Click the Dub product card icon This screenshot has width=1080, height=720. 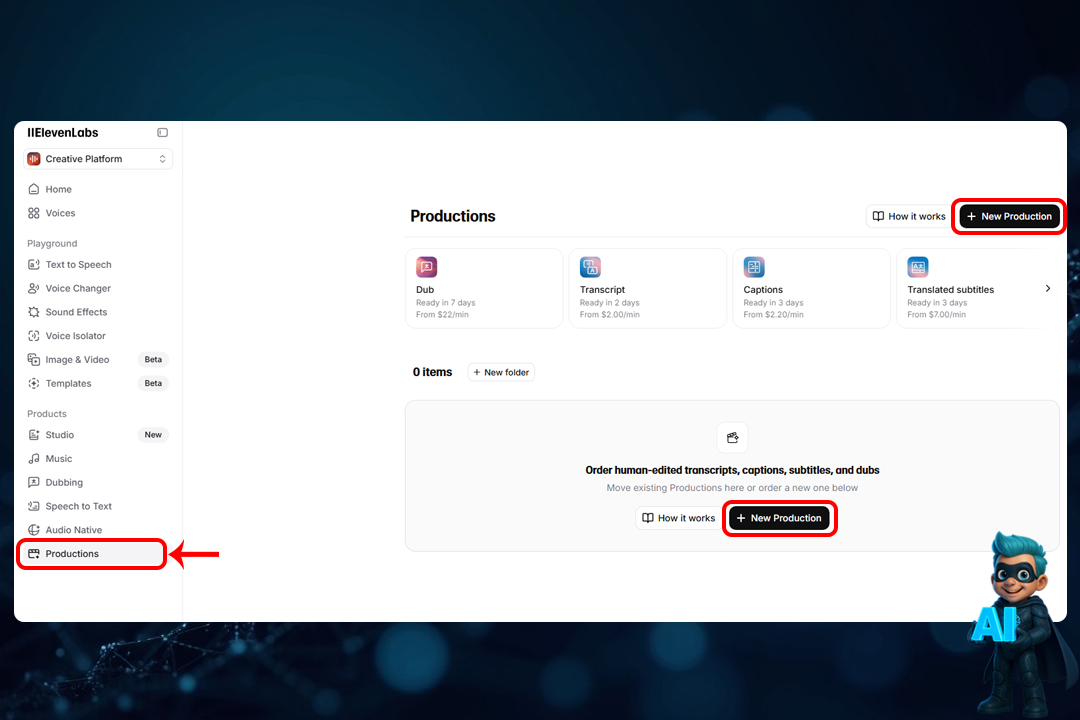pyautogui.click(x=427, y=267)
